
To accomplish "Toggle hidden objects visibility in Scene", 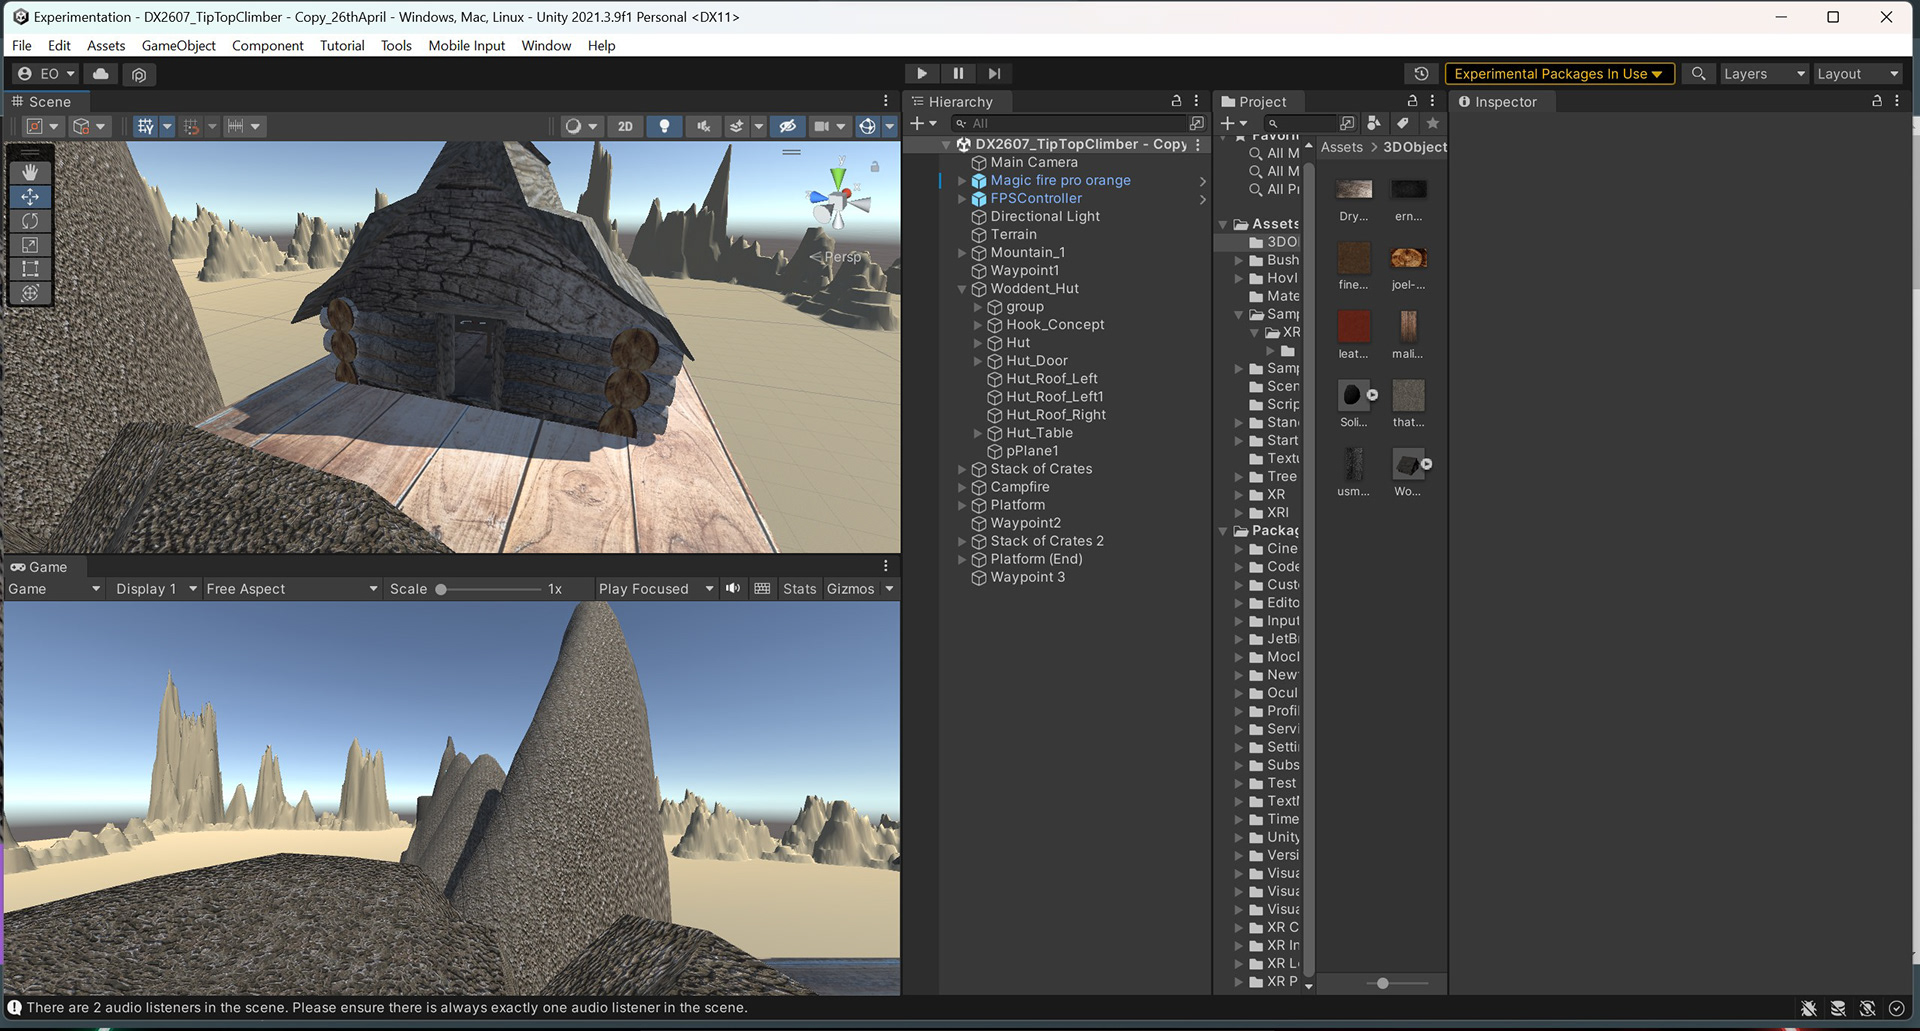I will (788, 126).
